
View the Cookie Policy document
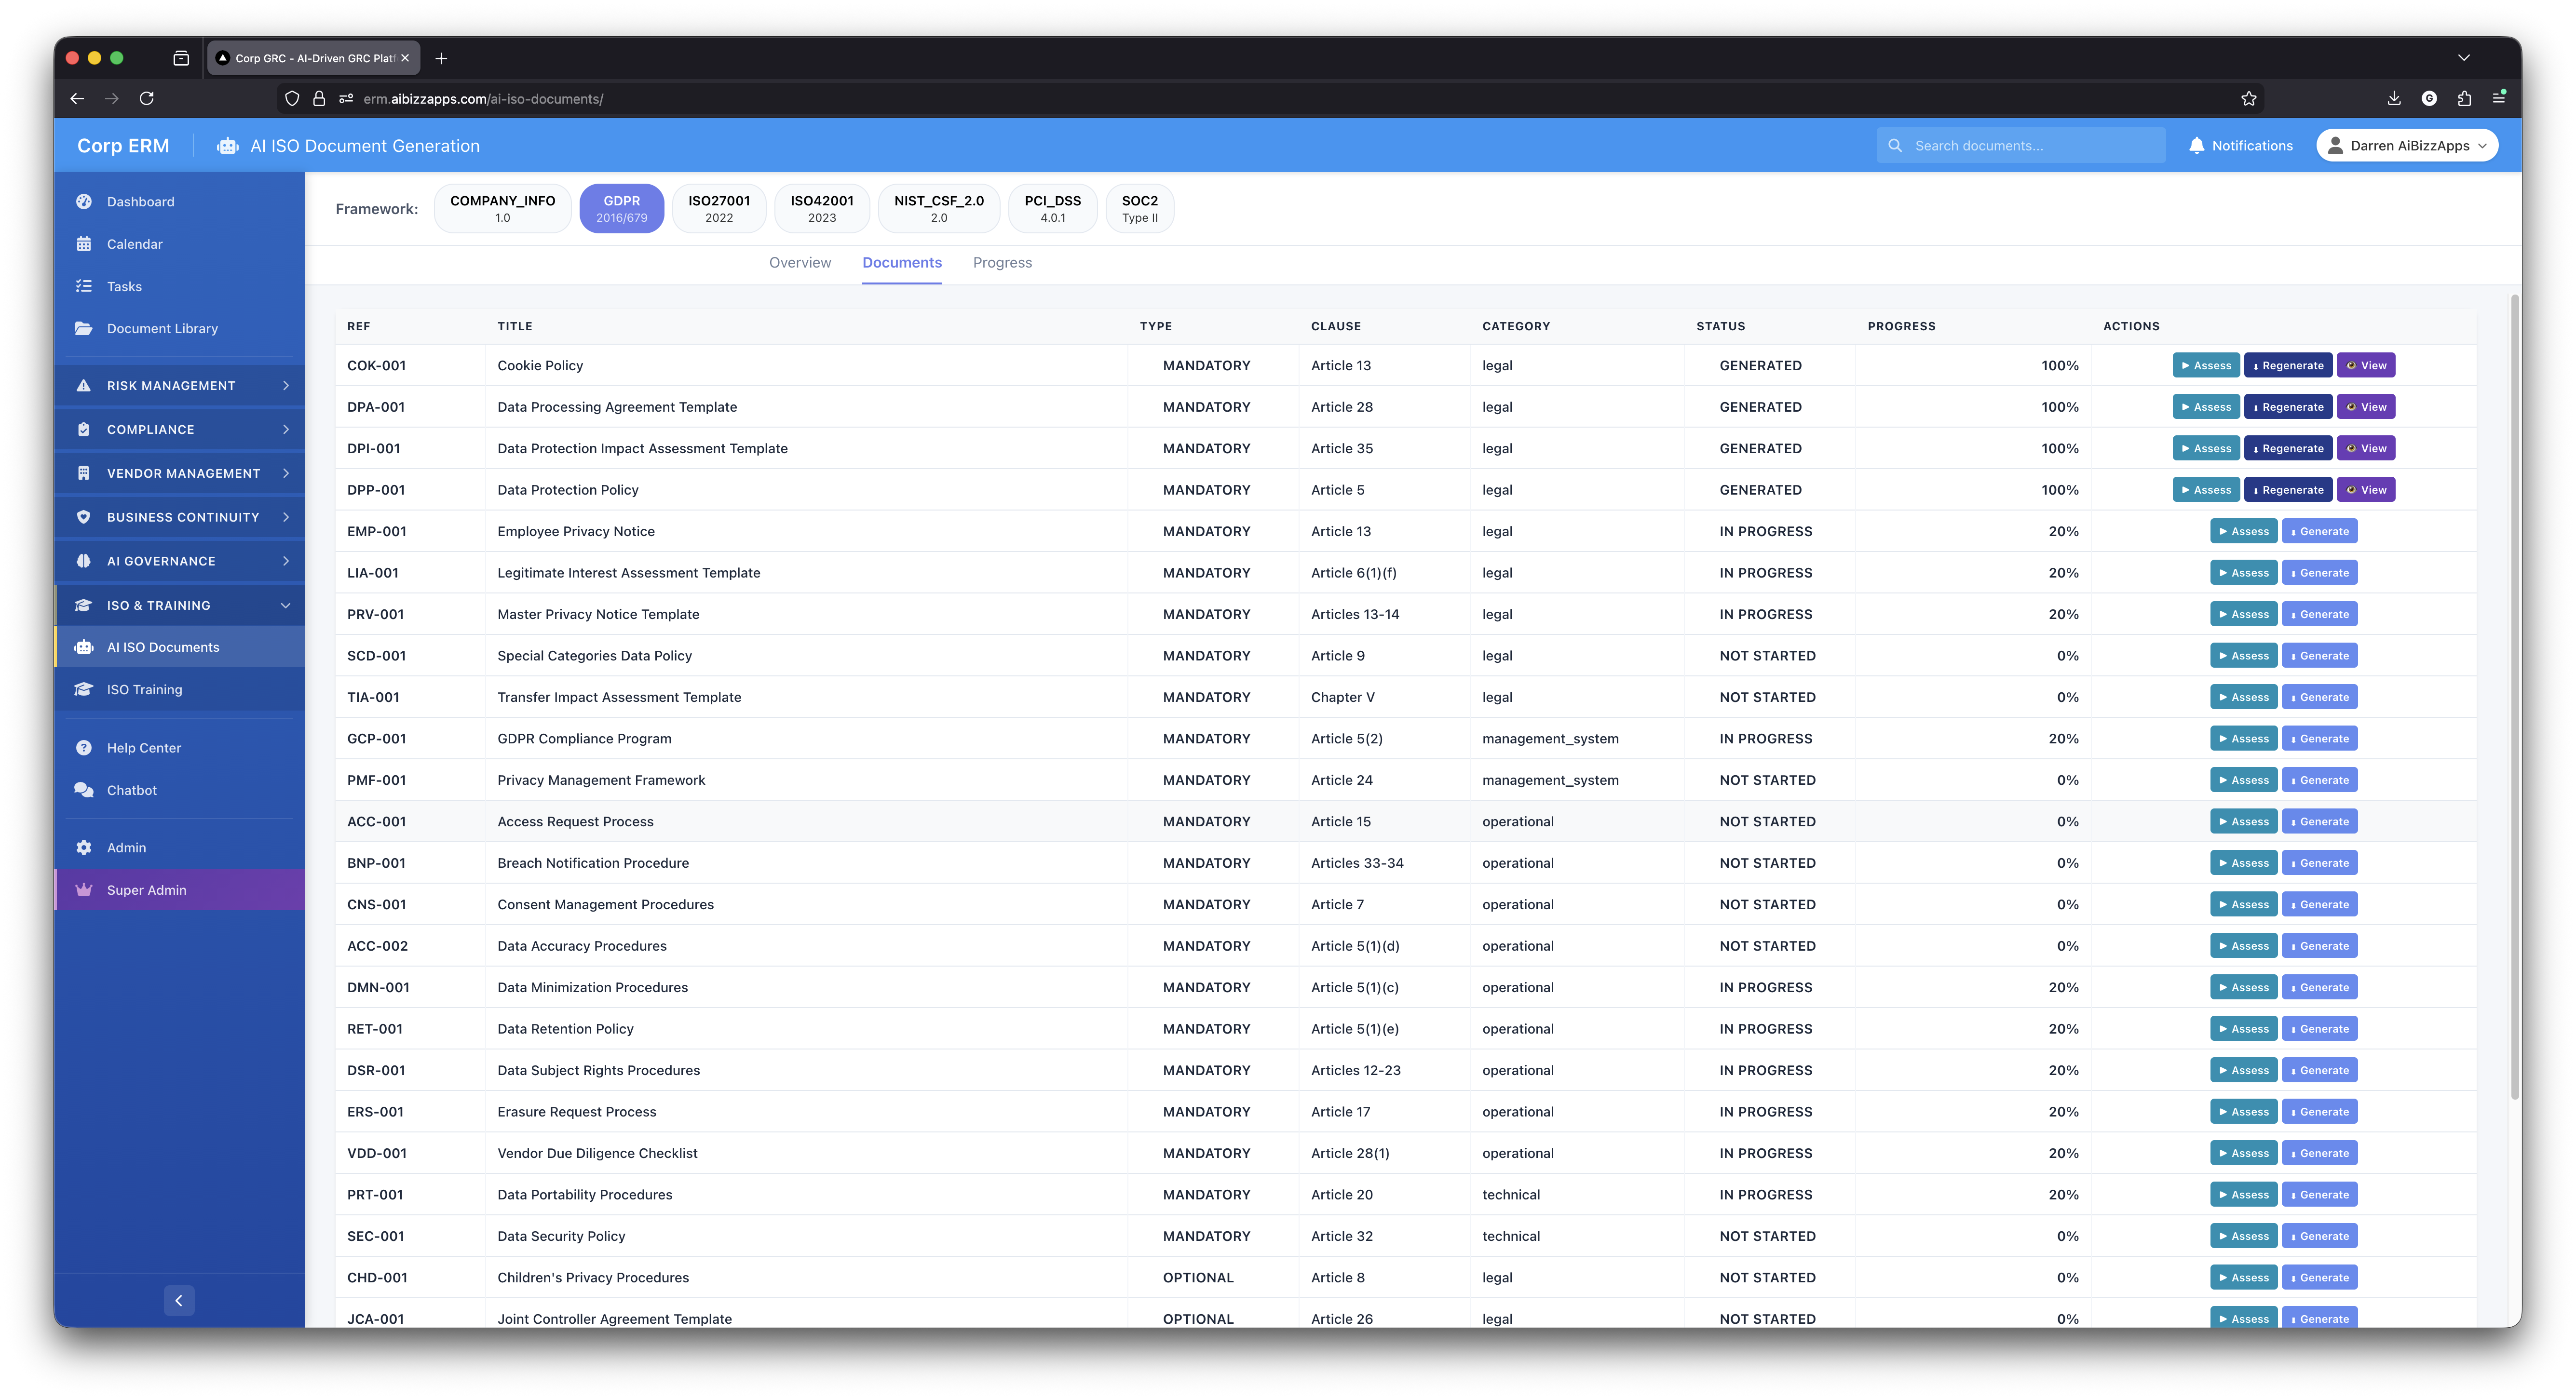click(2366, 365)
